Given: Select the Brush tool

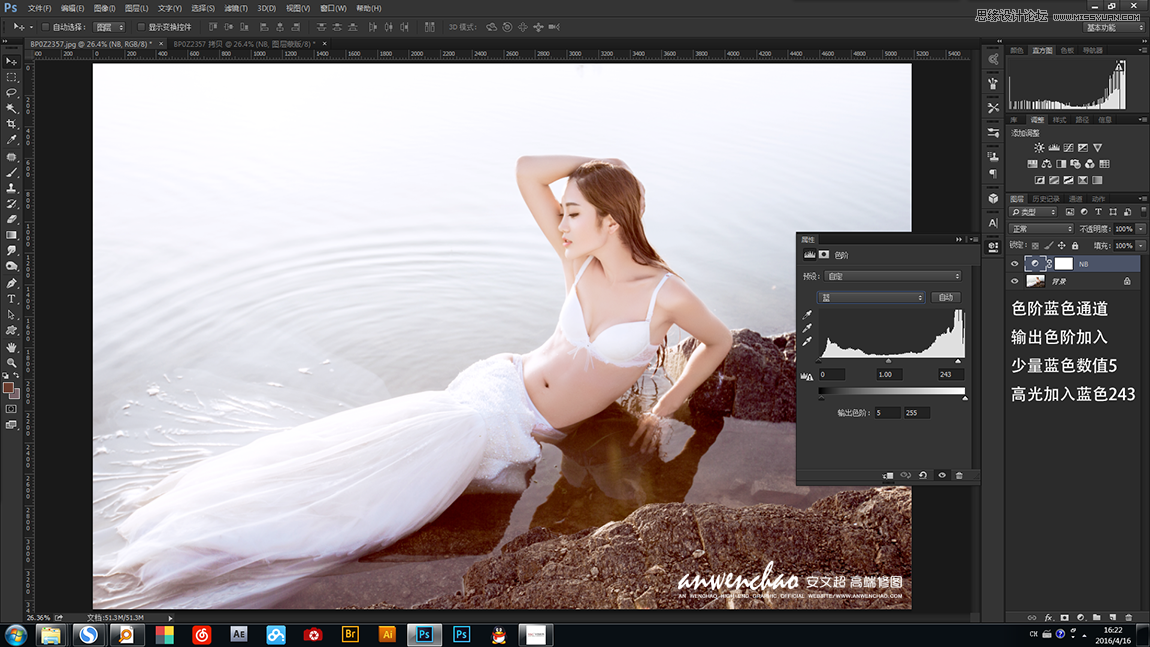Looking at the screenshot, I should pos(11,172).
